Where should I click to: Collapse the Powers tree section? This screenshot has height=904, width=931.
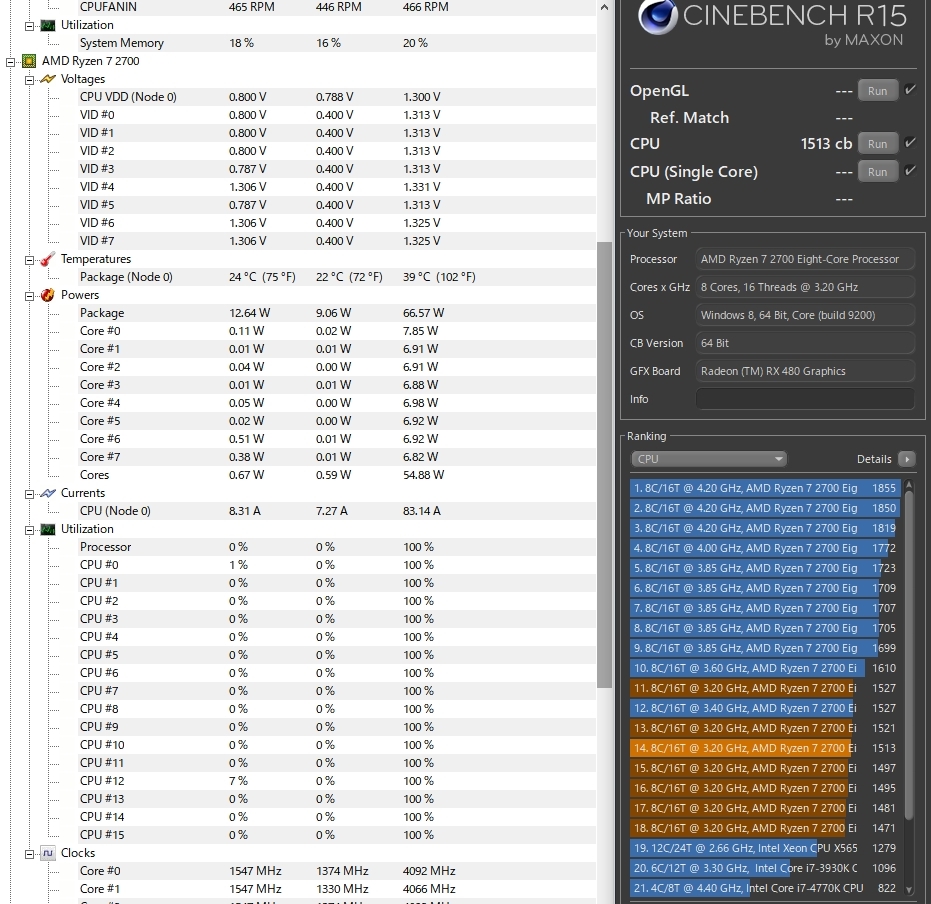click(29, 296)
